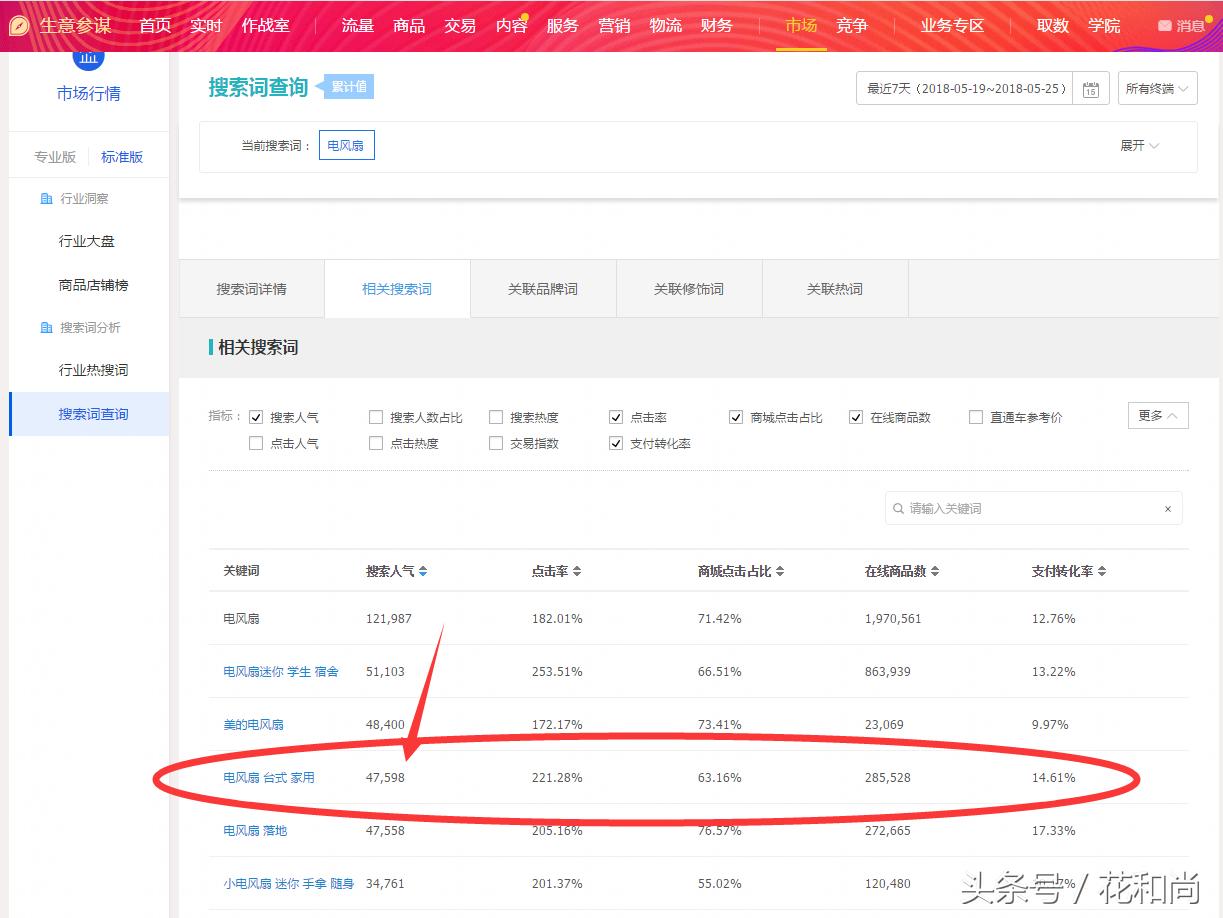
Task: Open the 竞争 menu in top navigation
Action: (852, 26)
